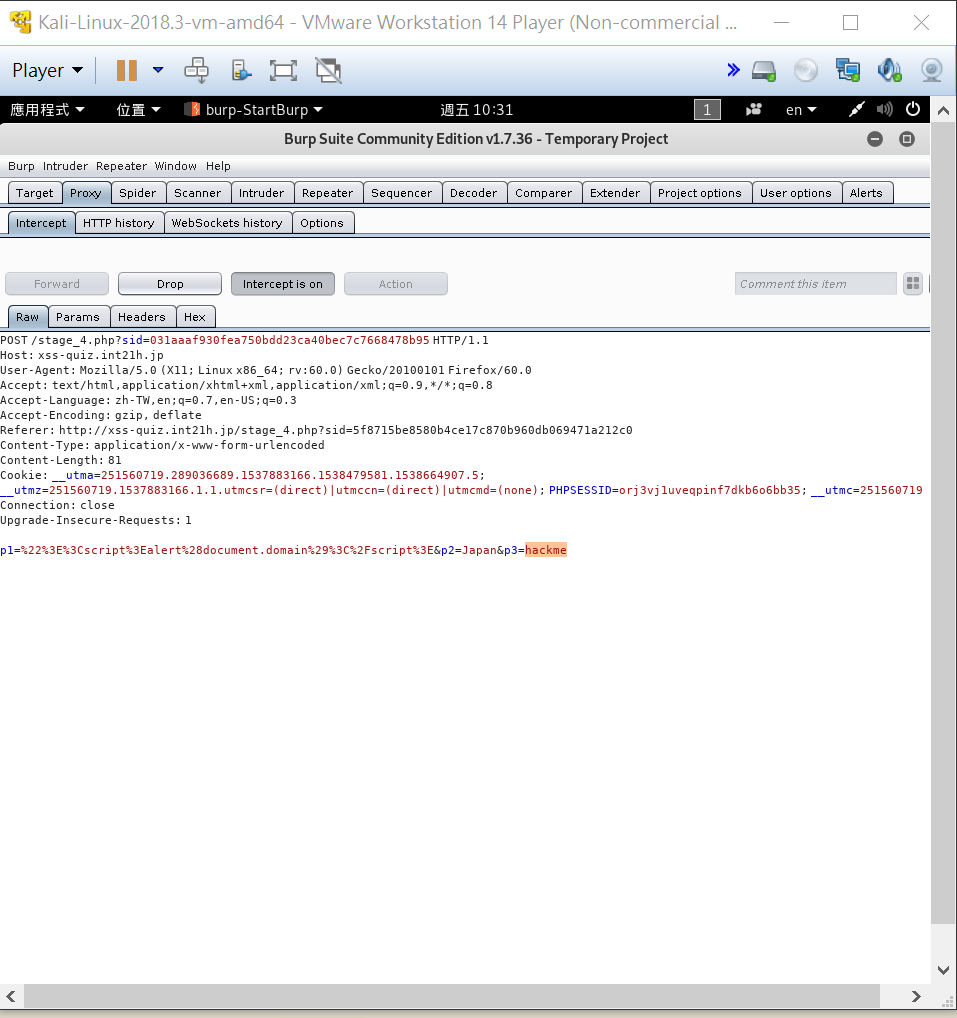Open the Kali 位置 places menu

coord(138,110)
